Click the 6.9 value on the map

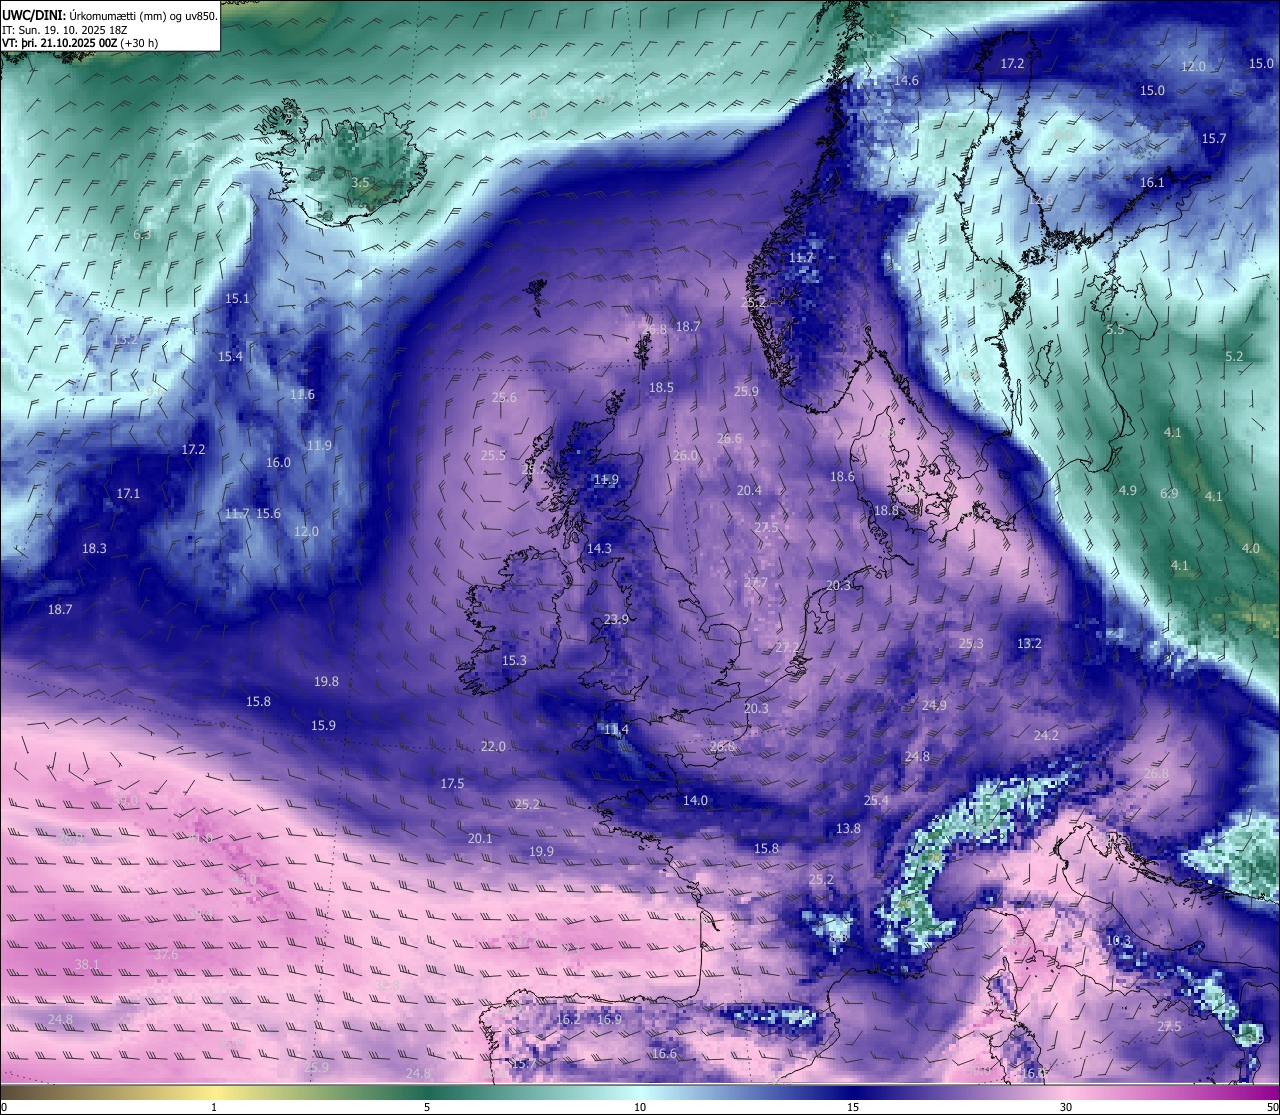click(x=1169, y=493)
